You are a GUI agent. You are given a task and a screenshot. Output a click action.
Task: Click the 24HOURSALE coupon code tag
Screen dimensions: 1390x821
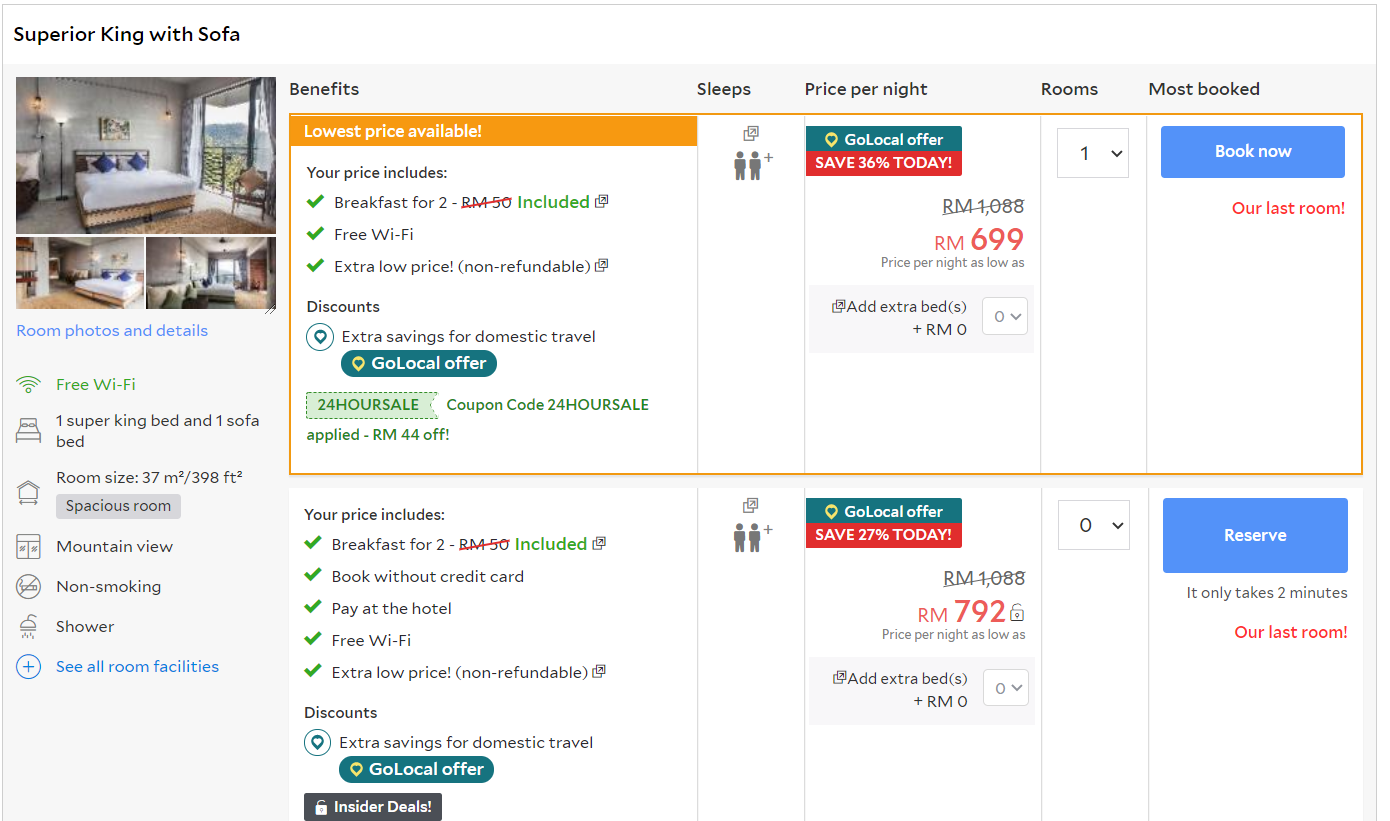pyautogui.click(x=370, y=405)
